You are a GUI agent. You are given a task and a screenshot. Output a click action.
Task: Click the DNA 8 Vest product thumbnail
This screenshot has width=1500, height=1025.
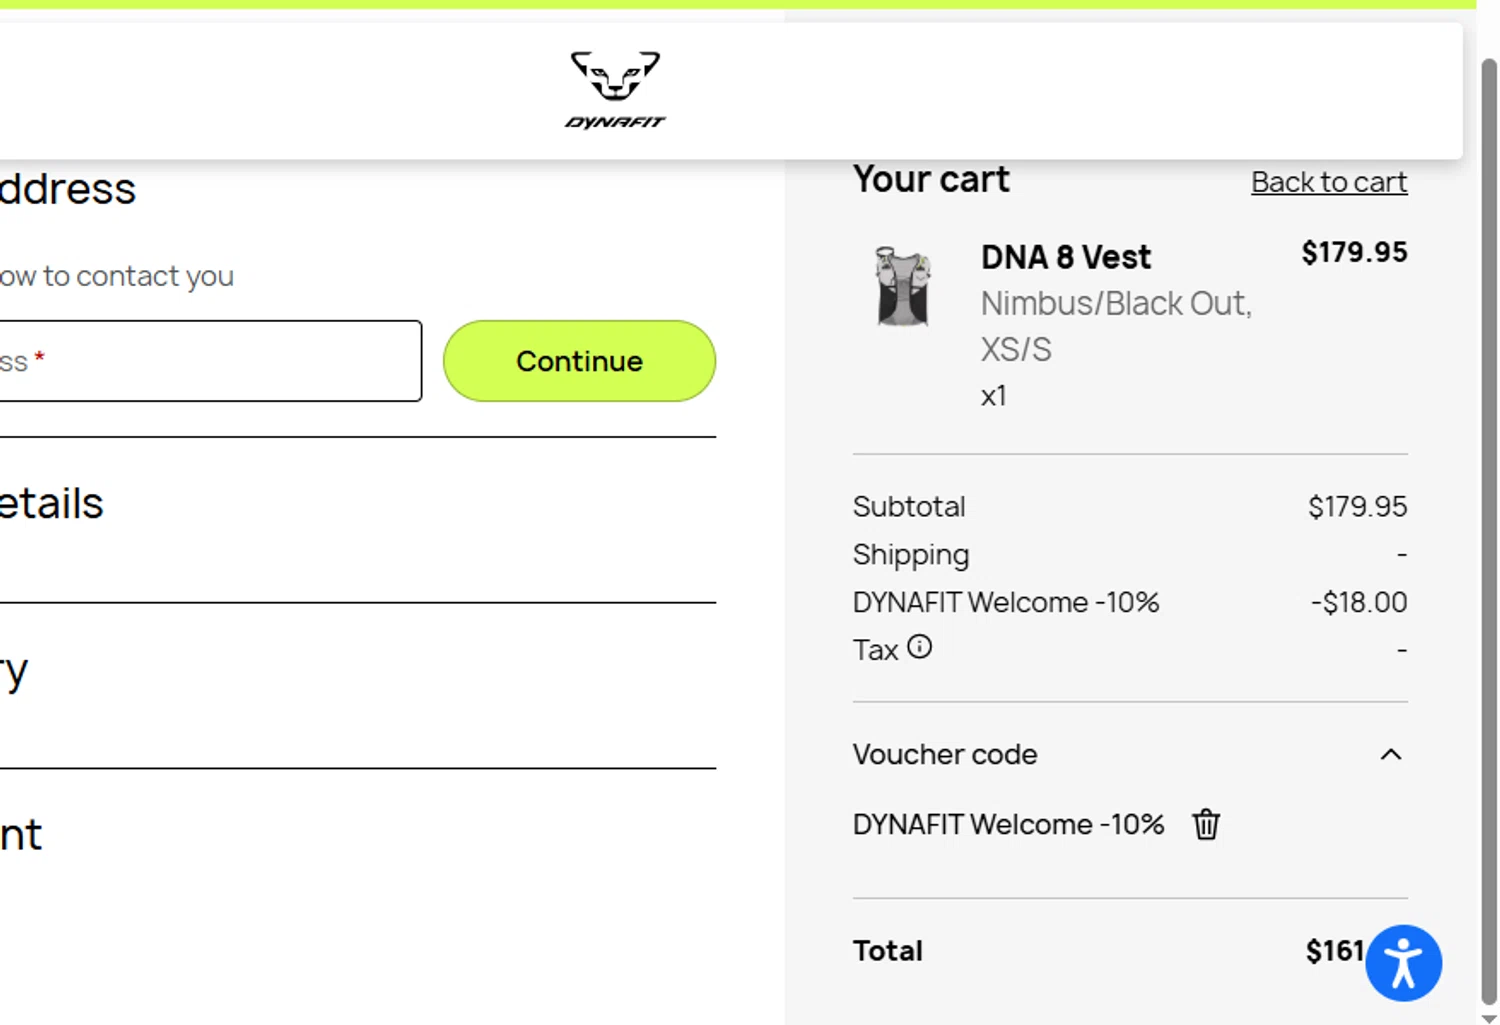click(903, 287)
